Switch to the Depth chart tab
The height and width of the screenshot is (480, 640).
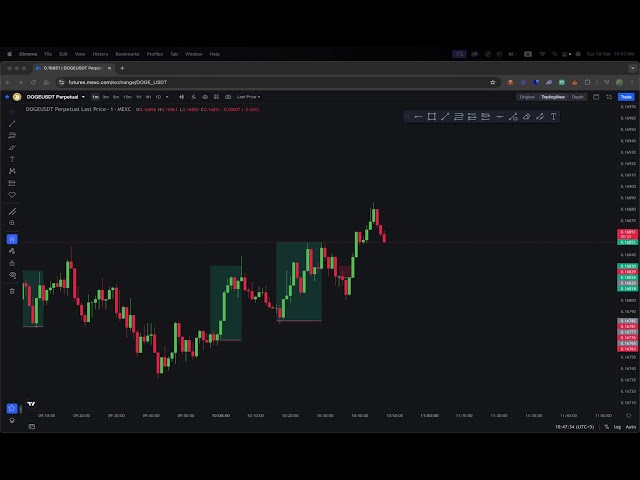click(578, 97)
